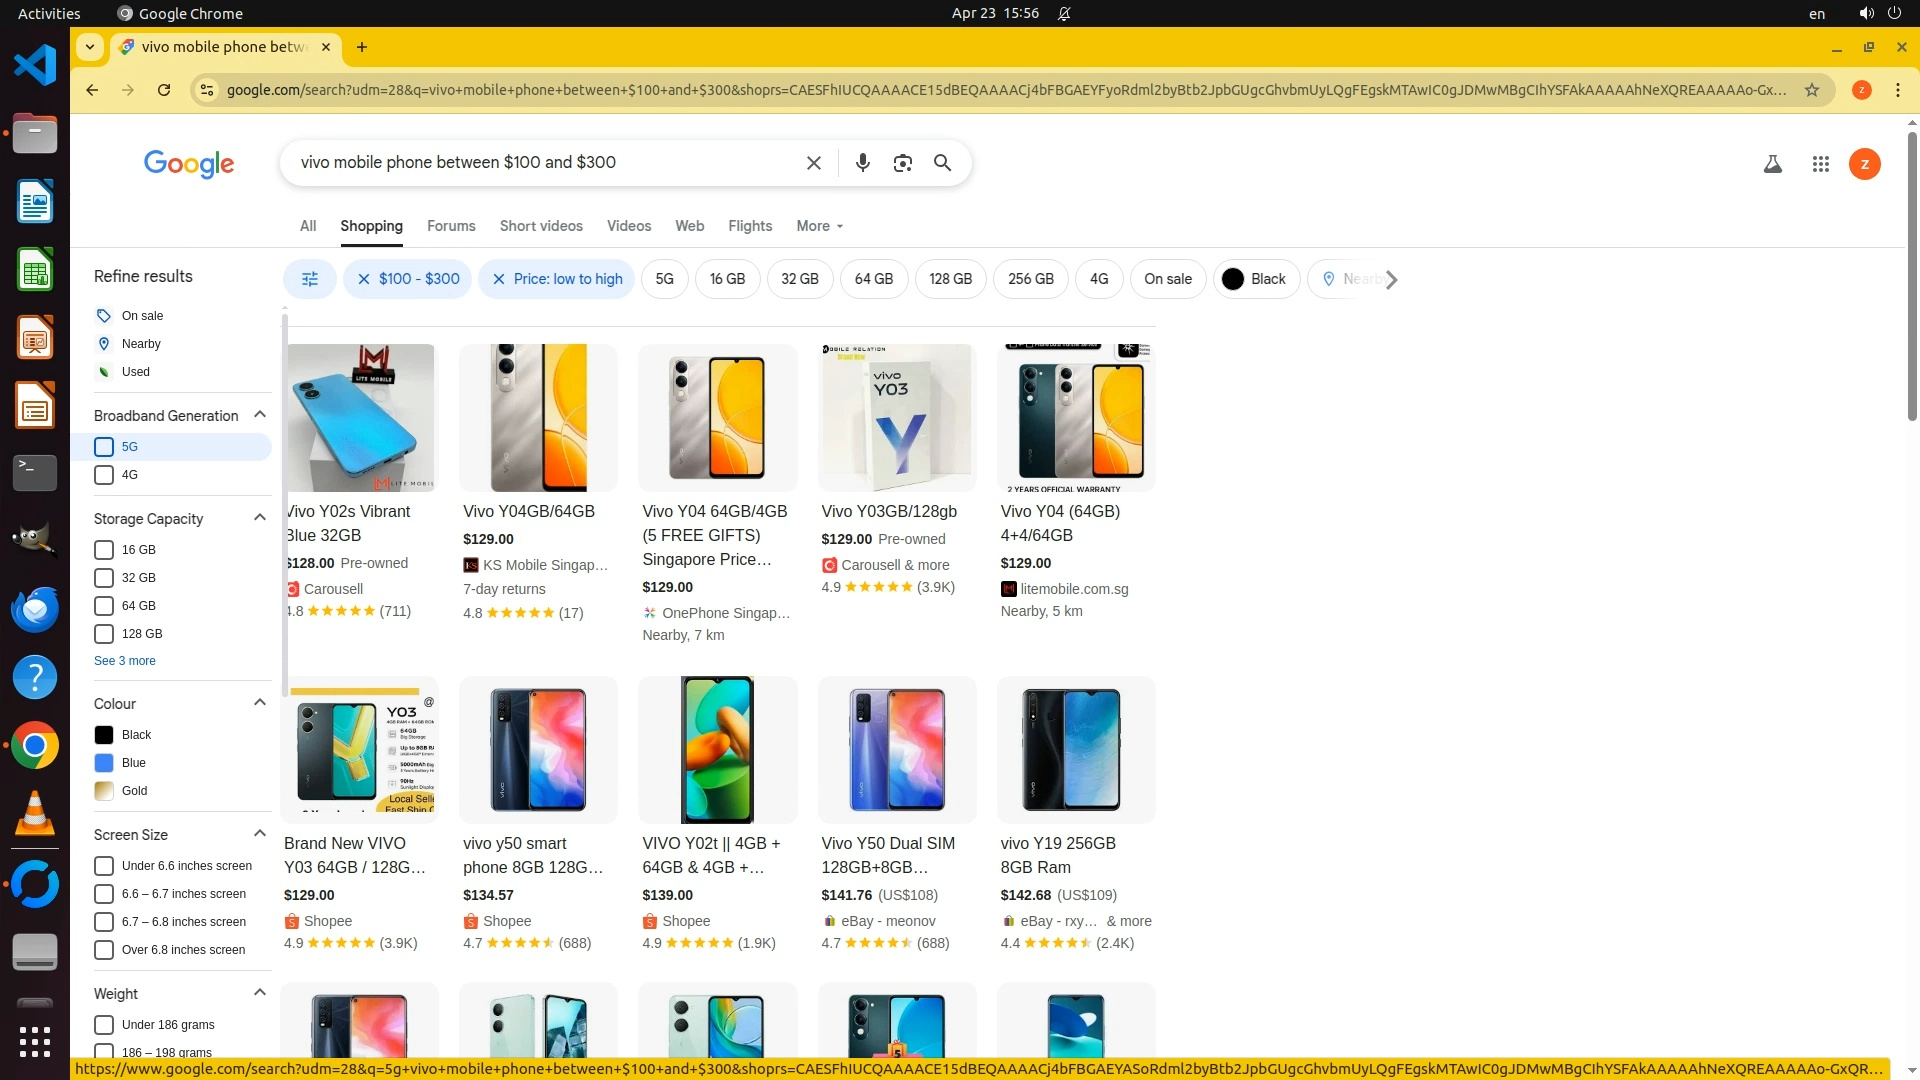
Task: Switch to the Videos tab
Action: (x=628, y=226)
